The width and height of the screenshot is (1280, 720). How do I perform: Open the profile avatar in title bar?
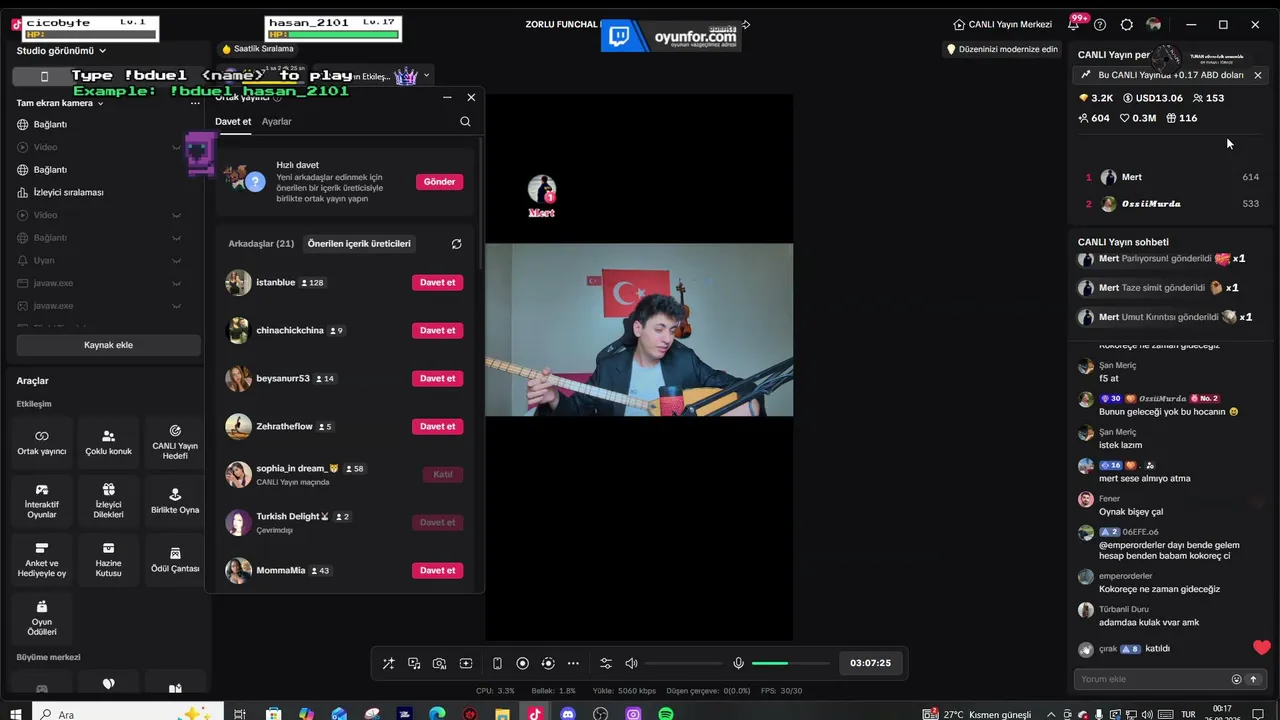coord(1154,24)
